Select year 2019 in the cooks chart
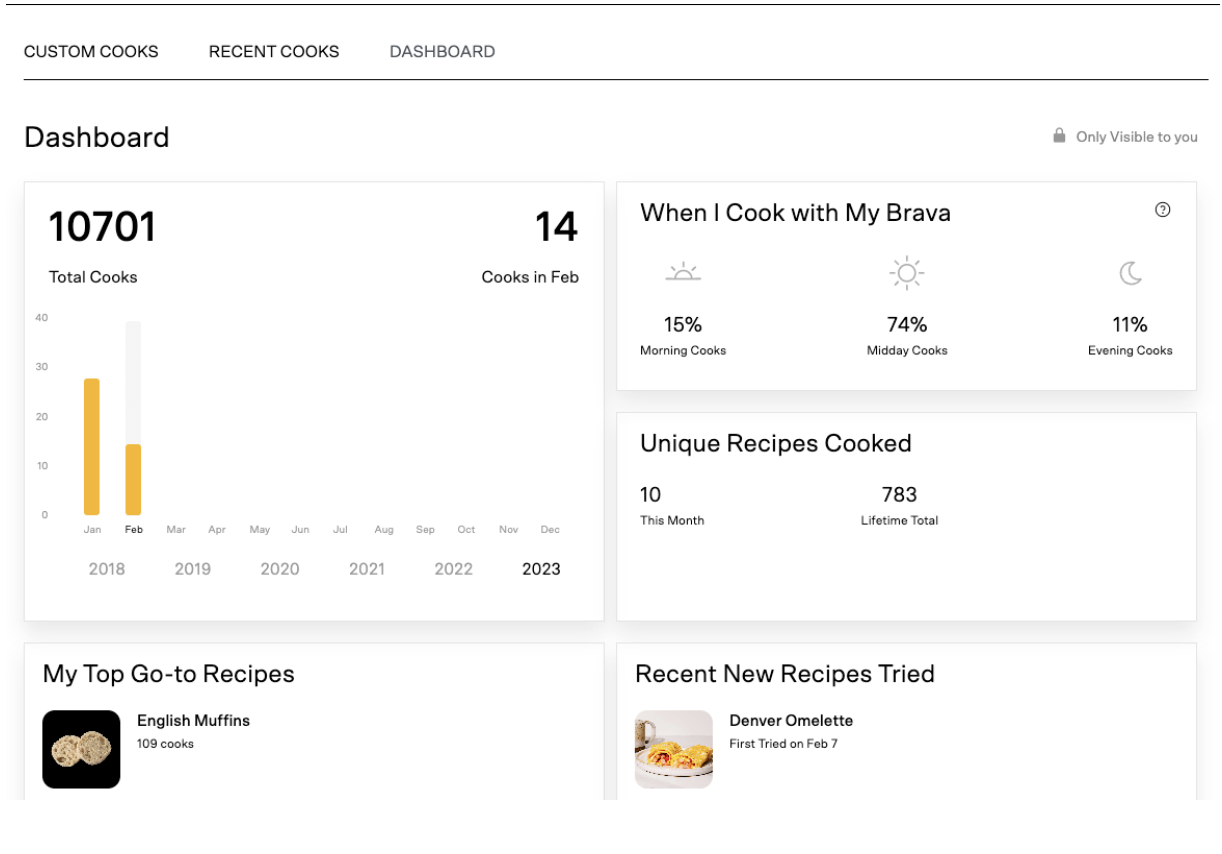 [x=193, y=569]
